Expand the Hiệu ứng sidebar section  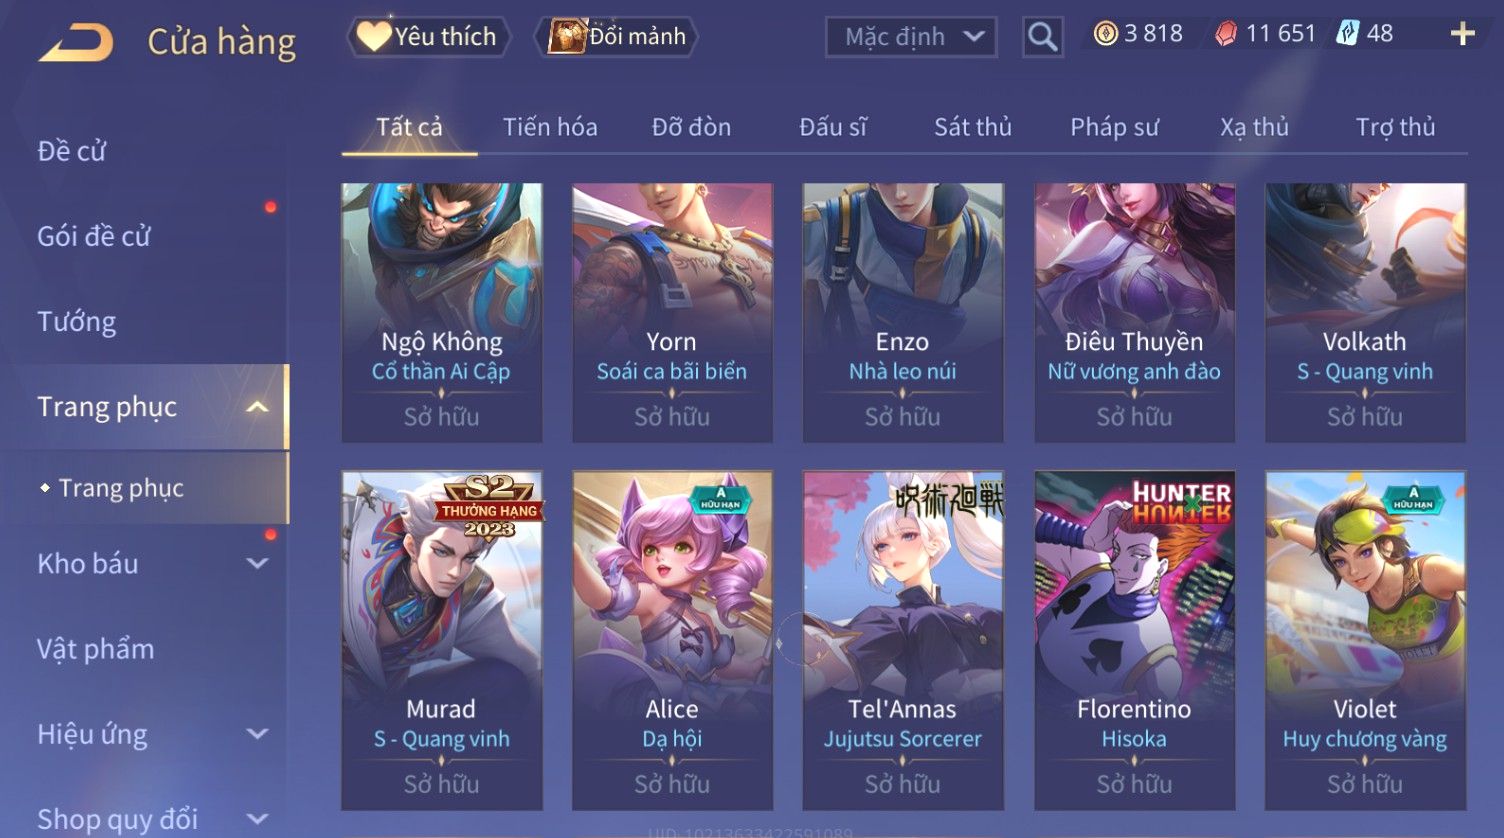pyautogui.click(x=257, y=734)
